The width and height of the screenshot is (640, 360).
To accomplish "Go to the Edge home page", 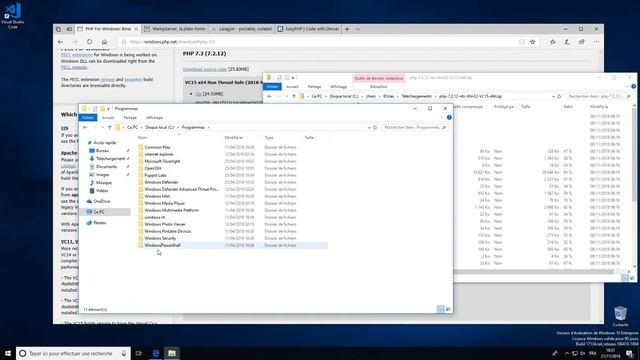I will point(104,42).
